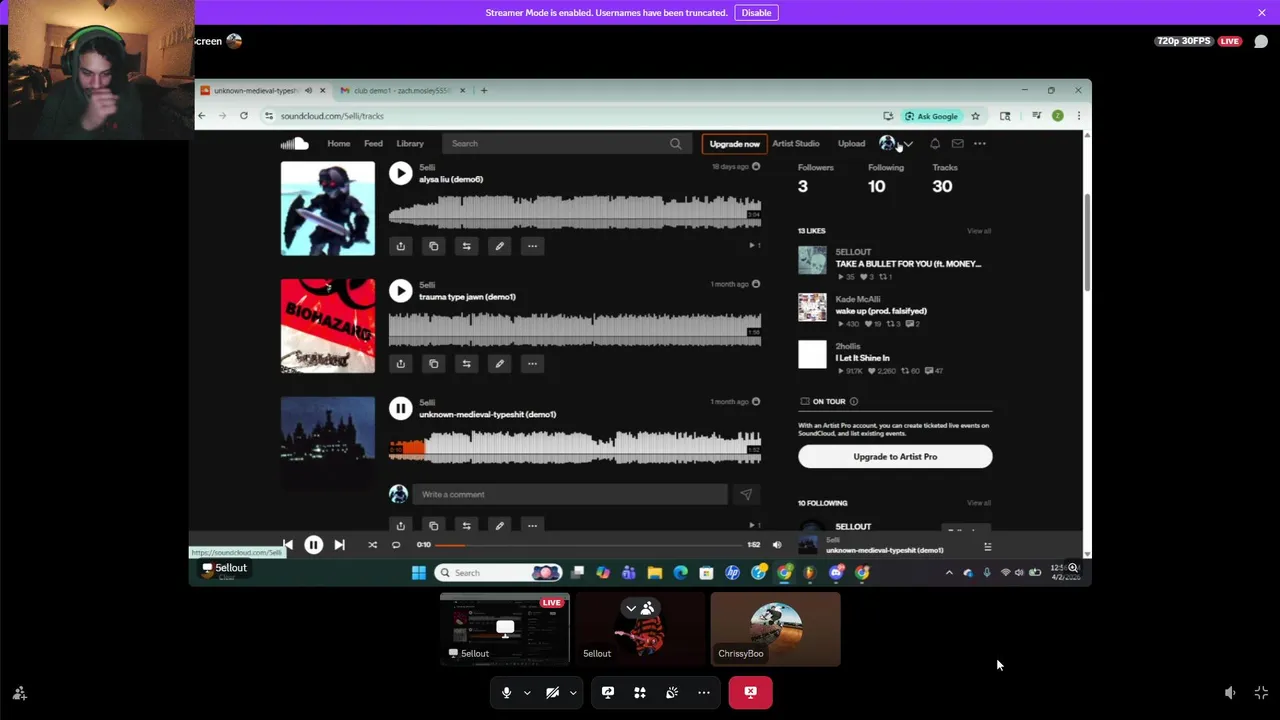Image resolution: width=1280 pixels, height=720 pixels.
Task: Send the comment on unknown-medieval-typeshit
Action: [x=745, y=494]
